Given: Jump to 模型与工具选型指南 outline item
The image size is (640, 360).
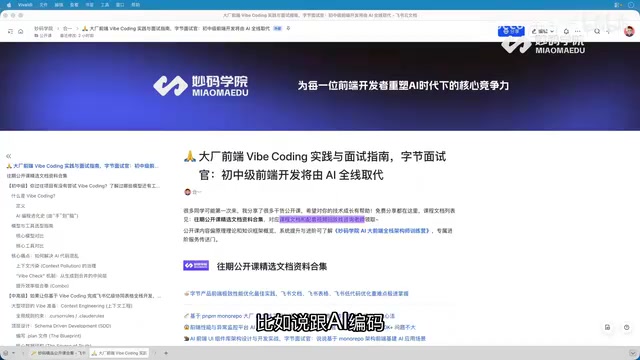Looking at the screenshot, I should pos(32,226).
